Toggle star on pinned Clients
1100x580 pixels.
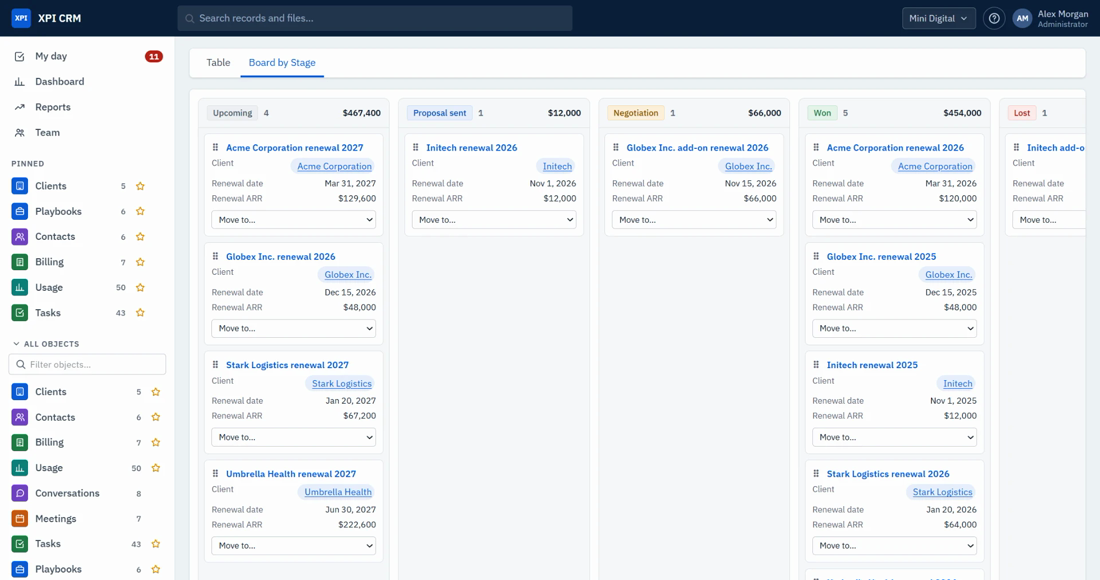[x=140, y=186]
